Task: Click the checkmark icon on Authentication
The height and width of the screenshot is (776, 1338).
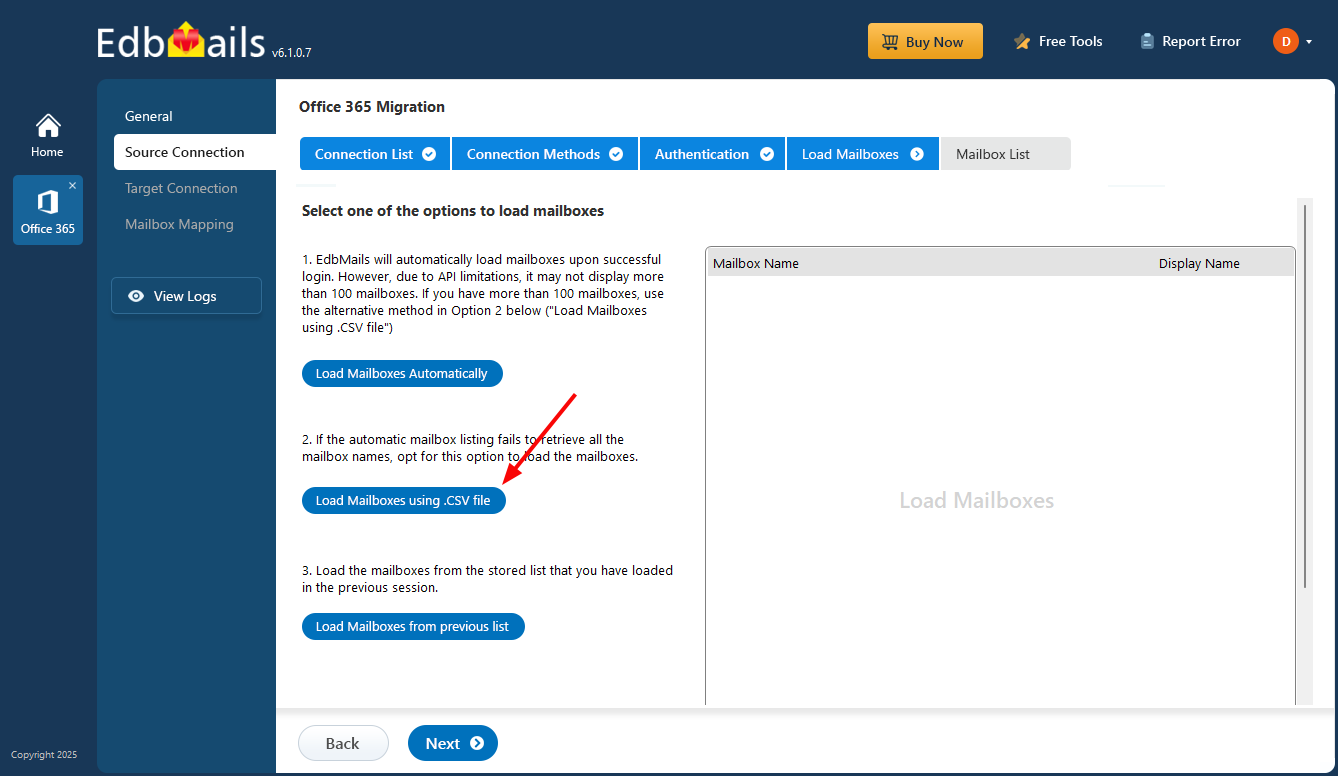Action: [767, 154]
